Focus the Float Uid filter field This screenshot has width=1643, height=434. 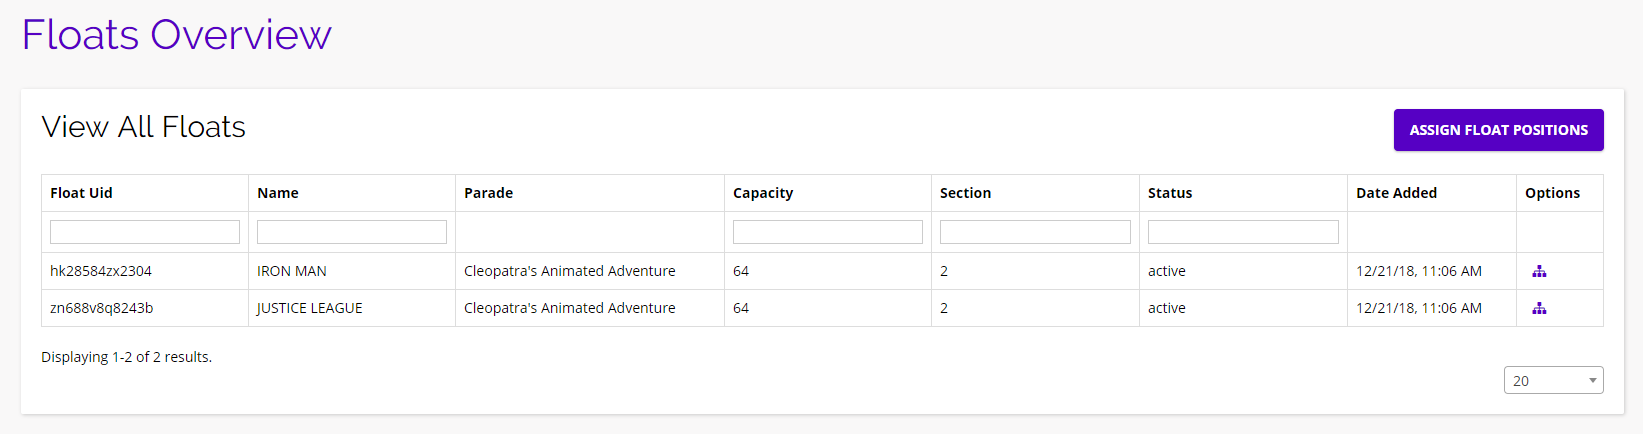145,232
